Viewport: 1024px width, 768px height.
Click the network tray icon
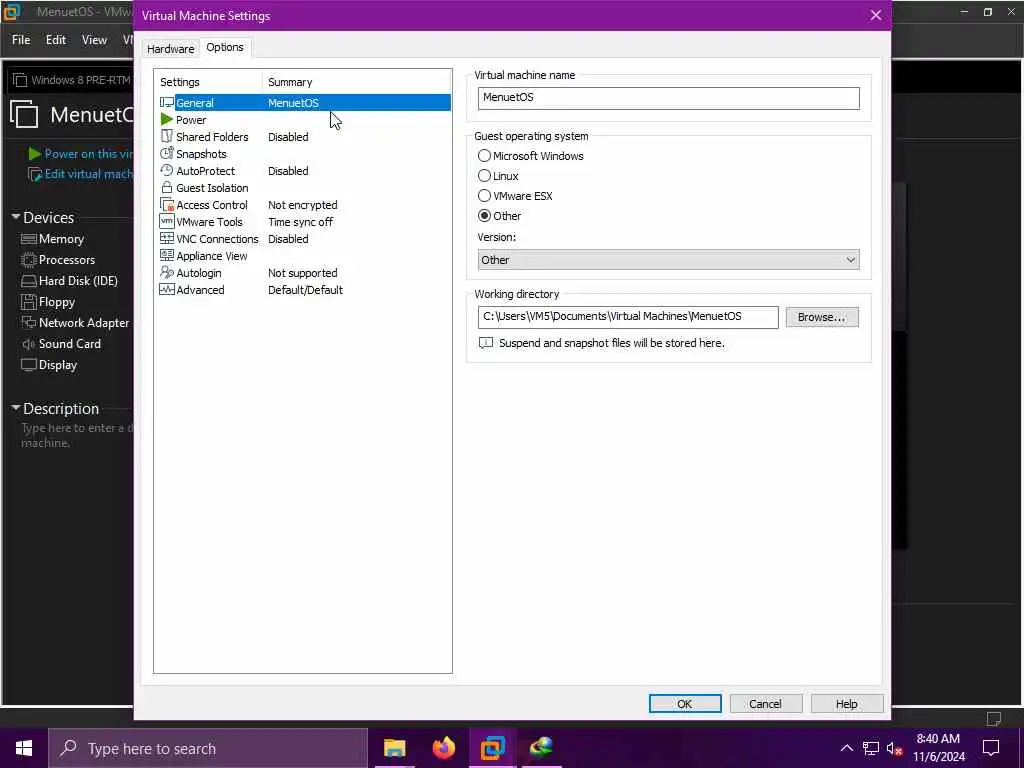pyautogui.click(x=870, y=748)
